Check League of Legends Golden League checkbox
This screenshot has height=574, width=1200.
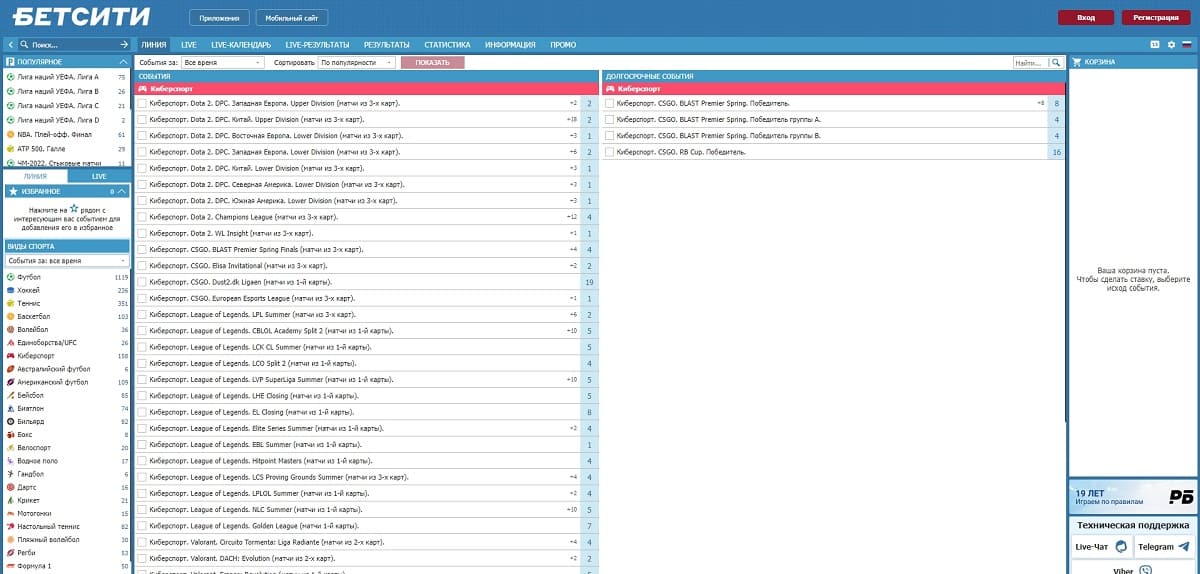coord(141,526)
